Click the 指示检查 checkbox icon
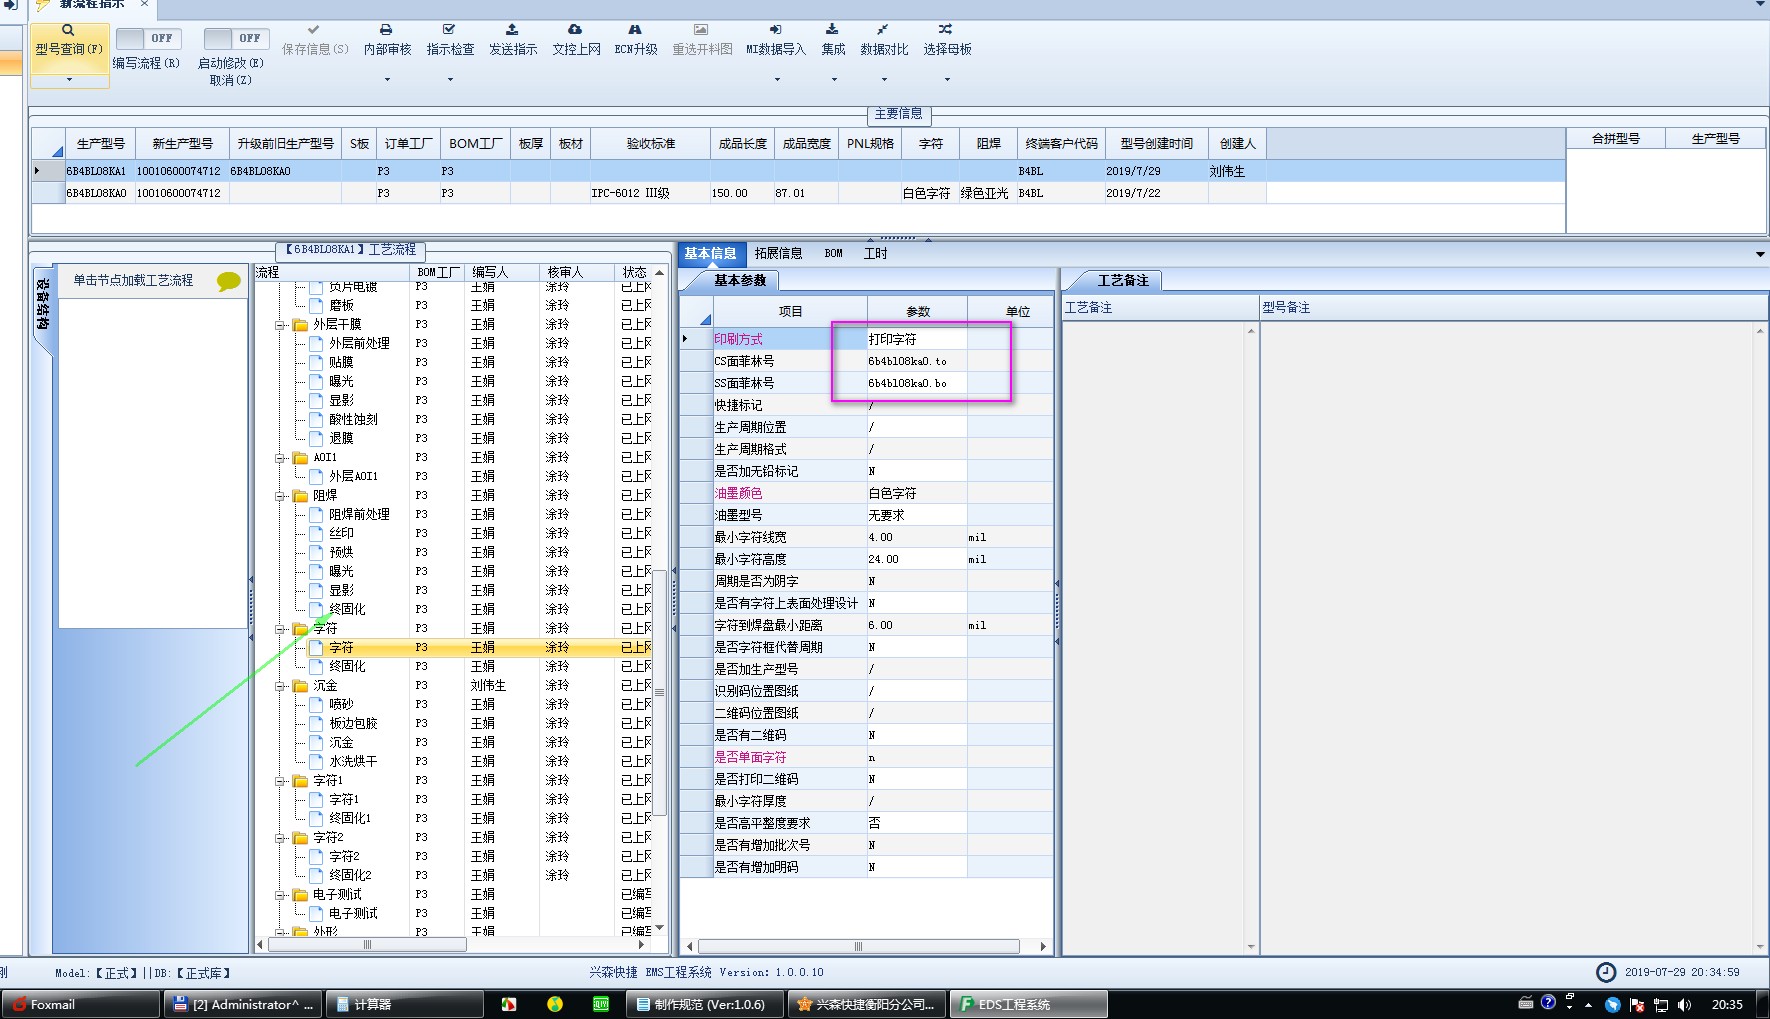 [x=449, y=30]
